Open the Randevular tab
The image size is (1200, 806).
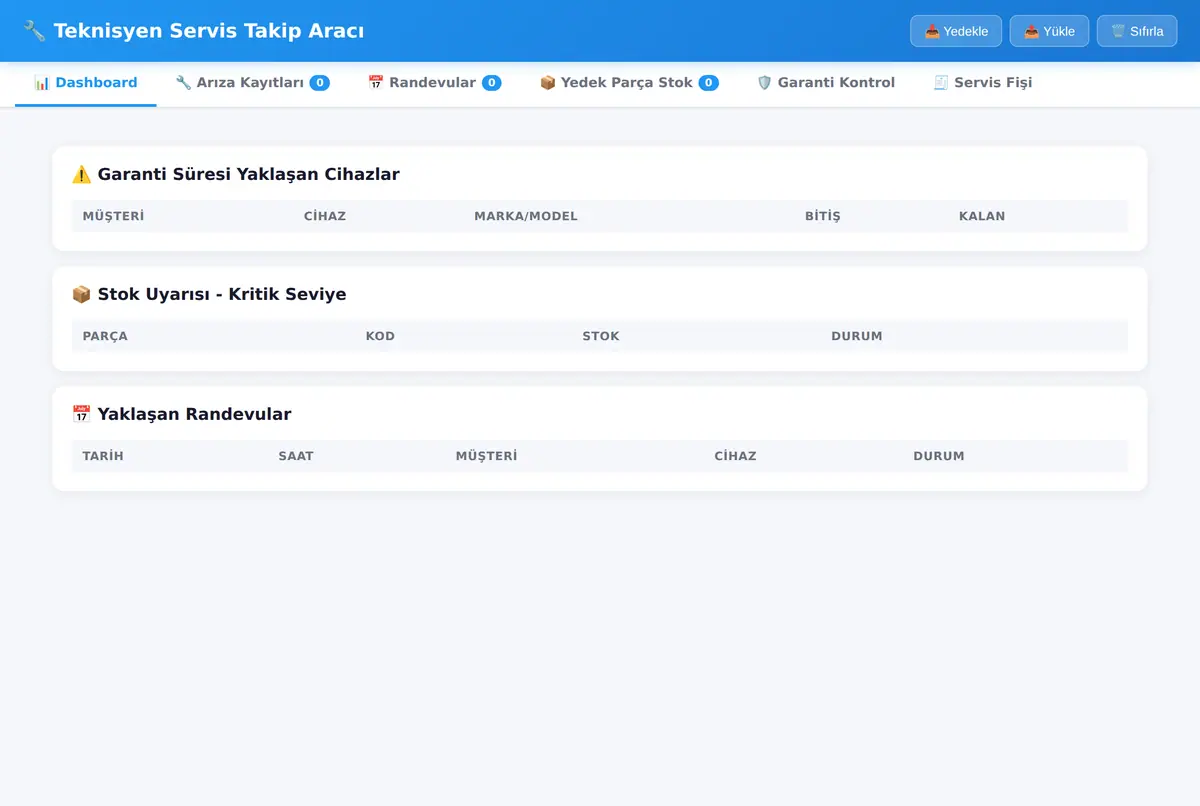(x=435, y=83)
